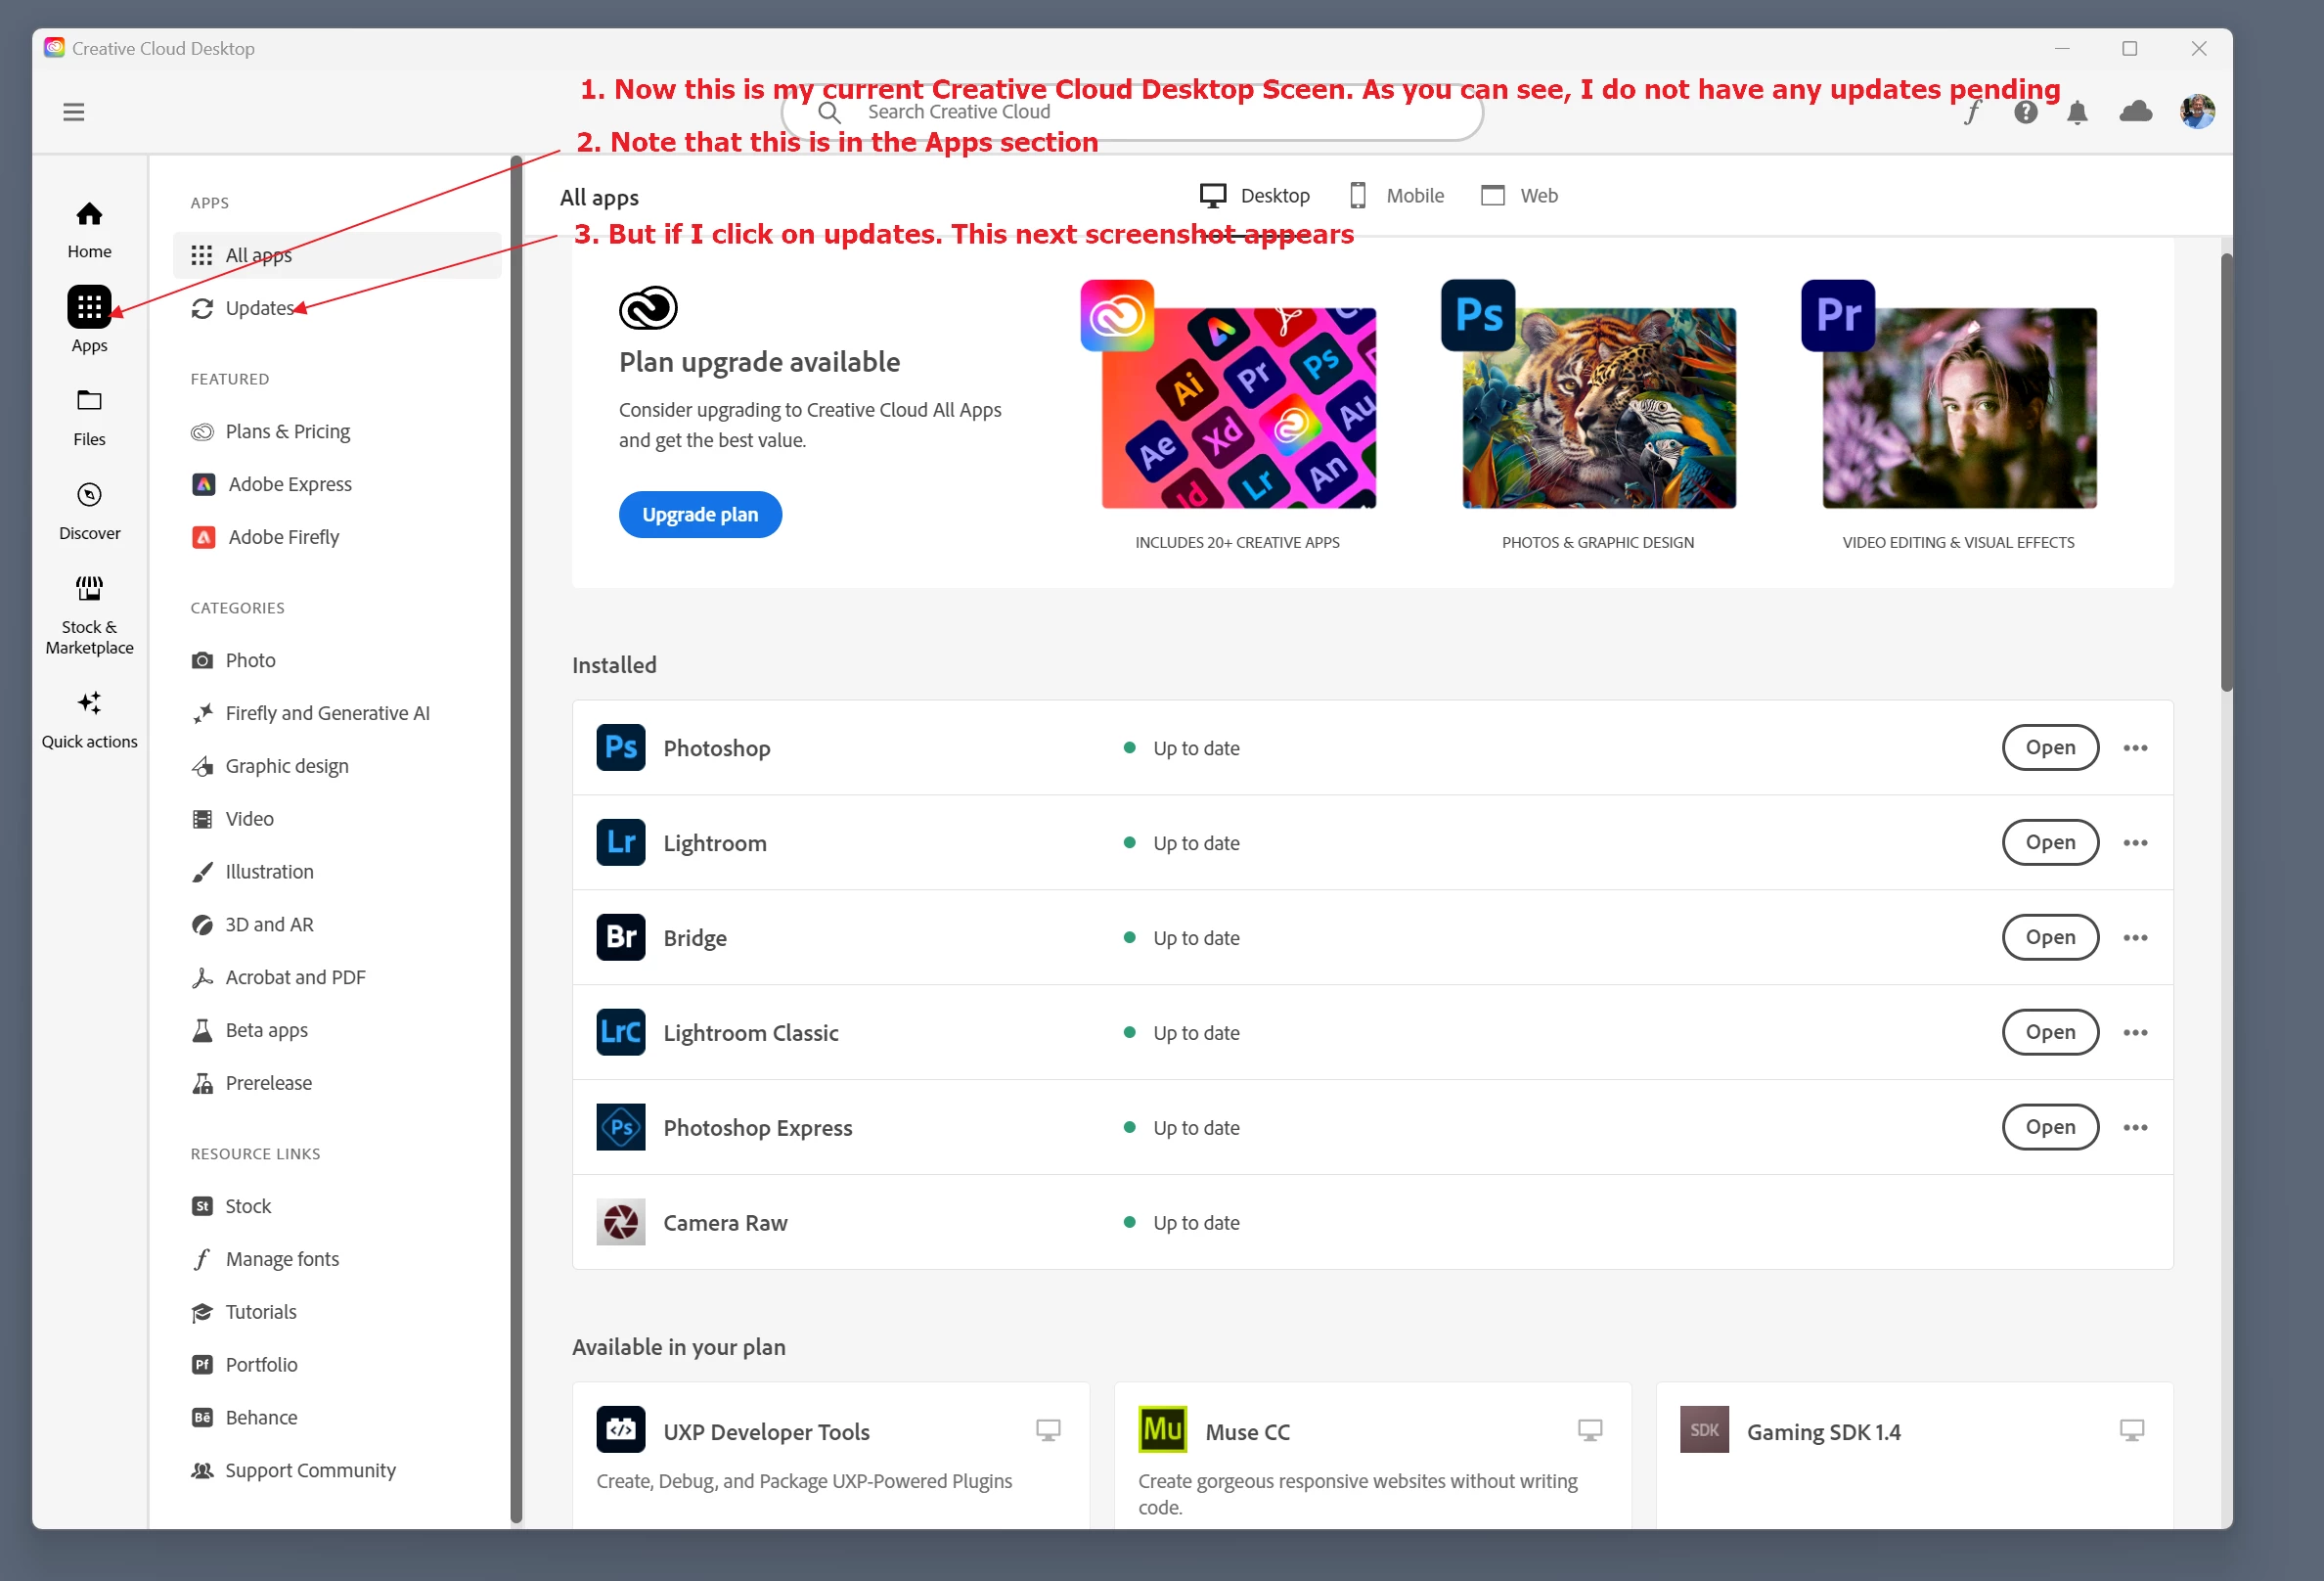Screen dimensions: 2324x1581
Task: Open Quick actions sparkle icon
Action: 89,719
